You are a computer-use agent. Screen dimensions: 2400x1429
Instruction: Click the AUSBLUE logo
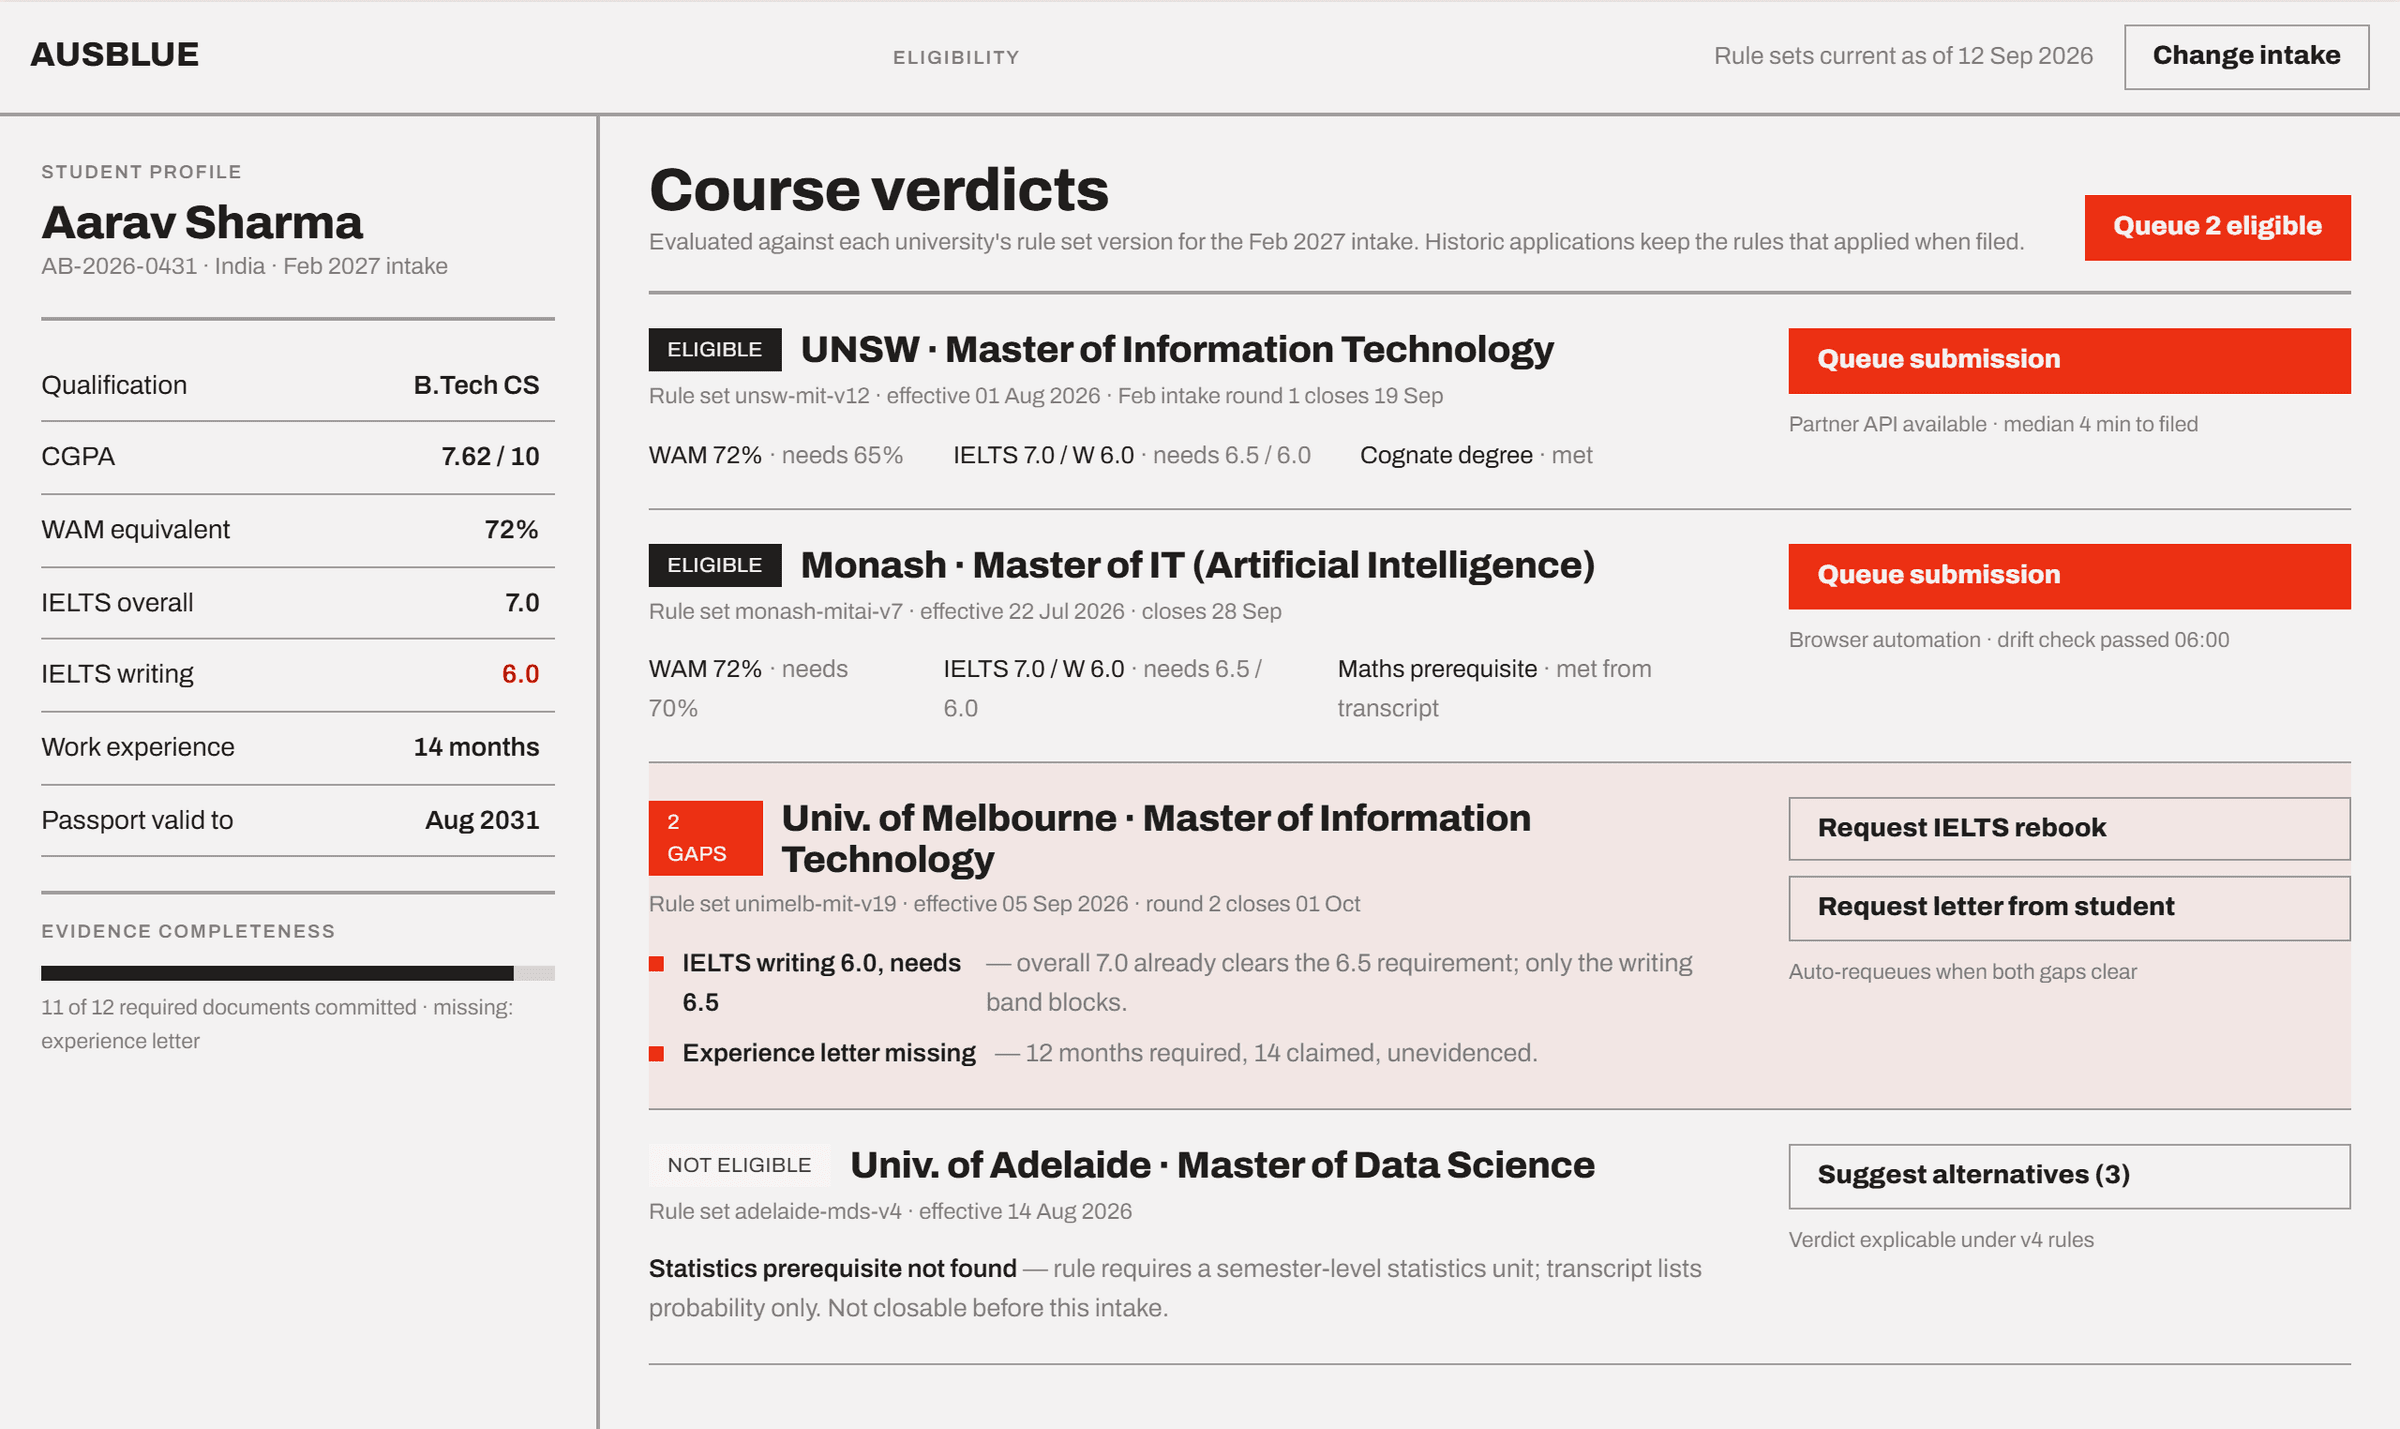click(x=115, y=55)
